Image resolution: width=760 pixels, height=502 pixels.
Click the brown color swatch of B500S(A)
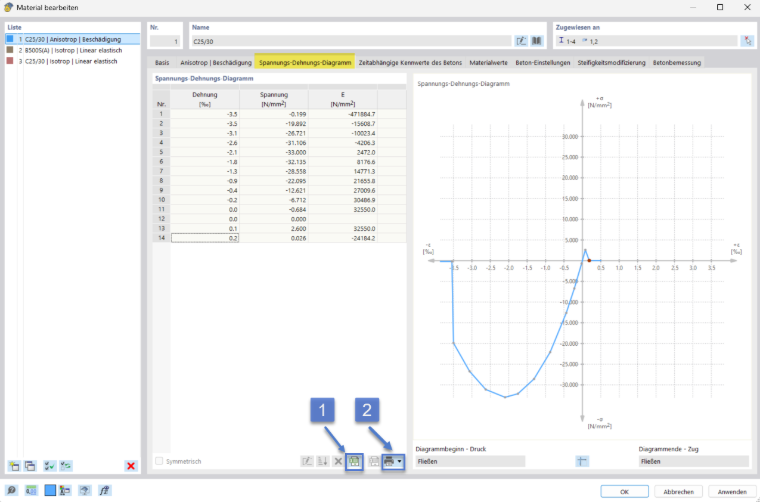(10, 50)
